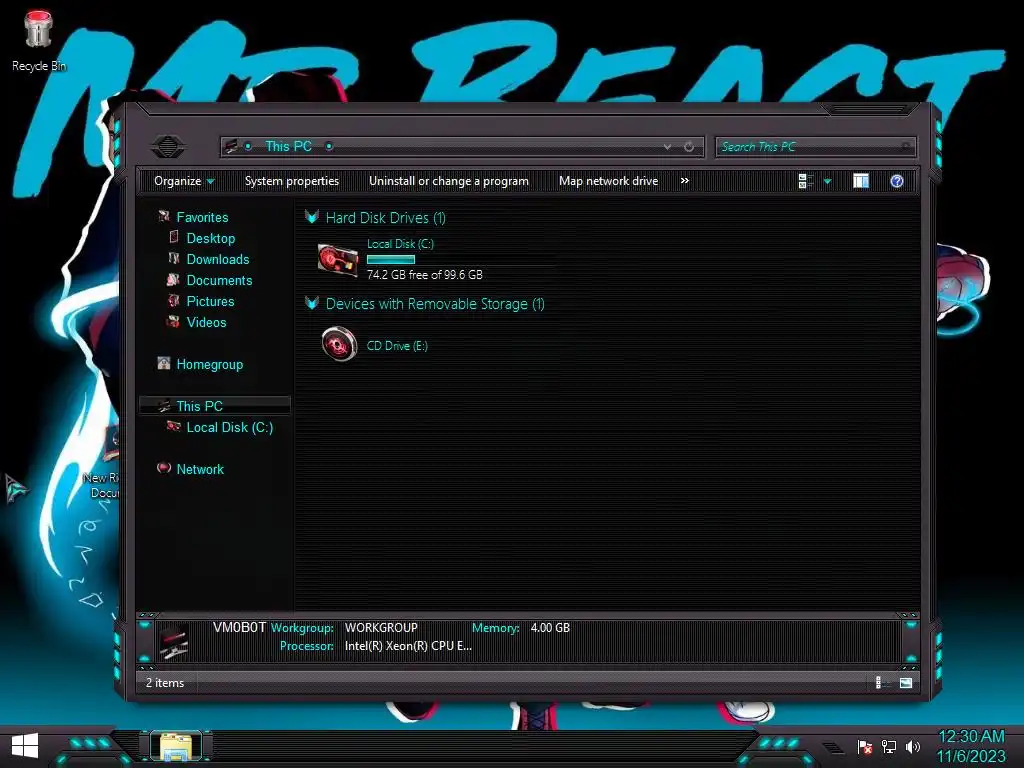Click the network tray icon
This screenshot has height=768, width=1024.
click(889, 746)
